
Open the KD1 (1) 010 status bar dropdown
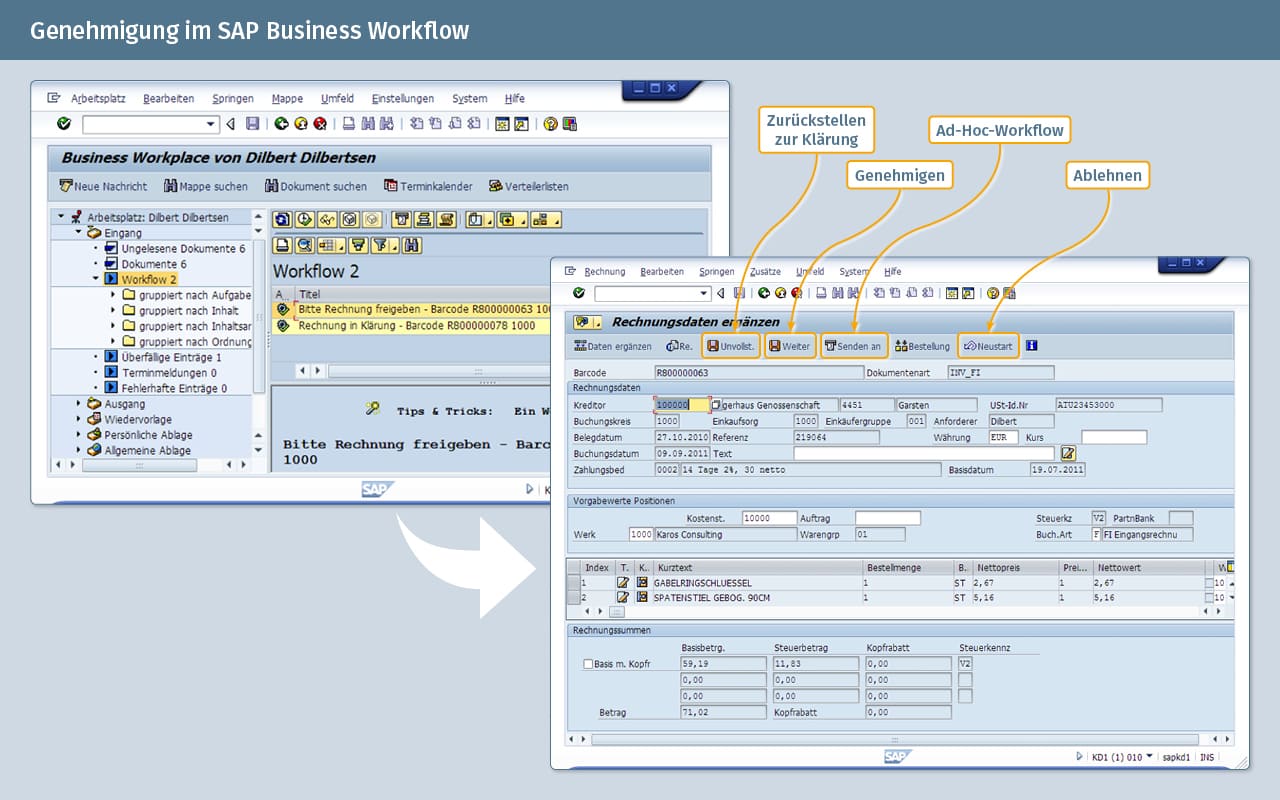point(1149,756)
